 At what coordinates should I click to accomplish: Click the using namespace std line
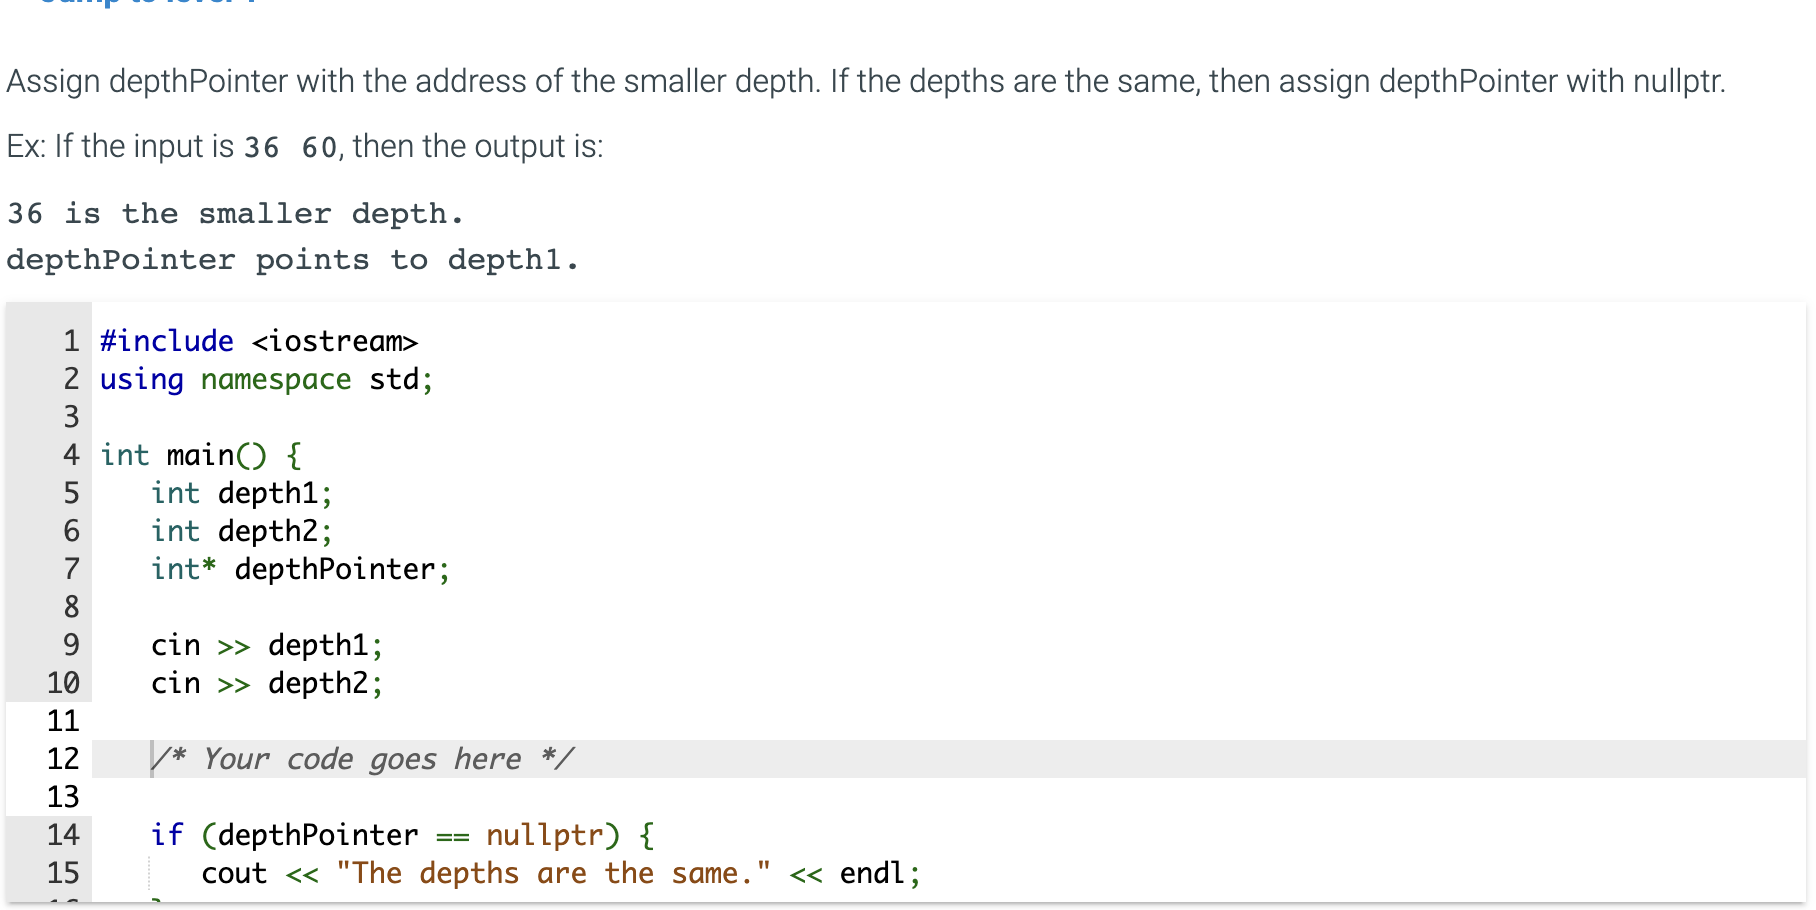(x=264, y=379)
